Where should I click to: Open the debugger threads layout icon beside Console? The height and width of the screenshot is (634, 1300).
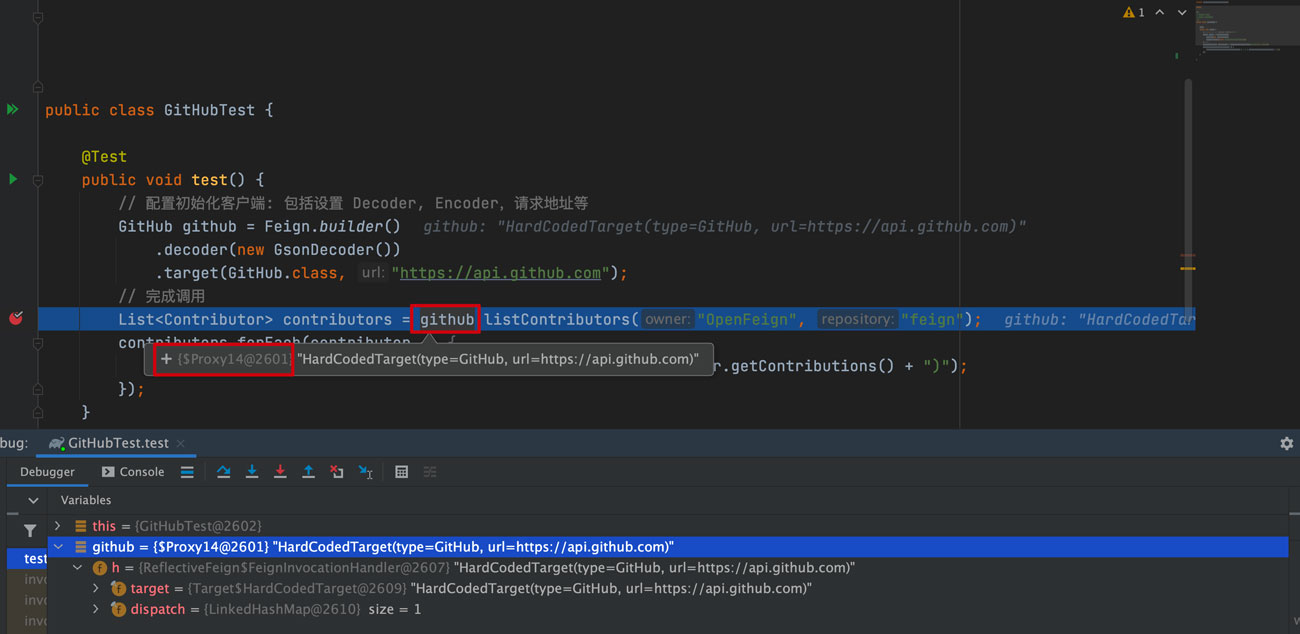(x=187, y=472)
